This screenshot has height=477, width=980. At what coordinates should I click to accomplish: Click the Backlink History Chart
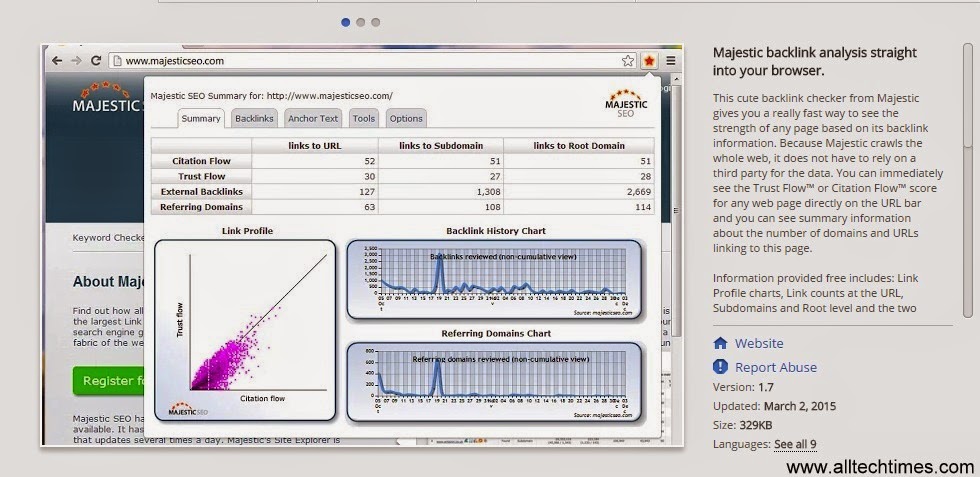pos(494,279)
